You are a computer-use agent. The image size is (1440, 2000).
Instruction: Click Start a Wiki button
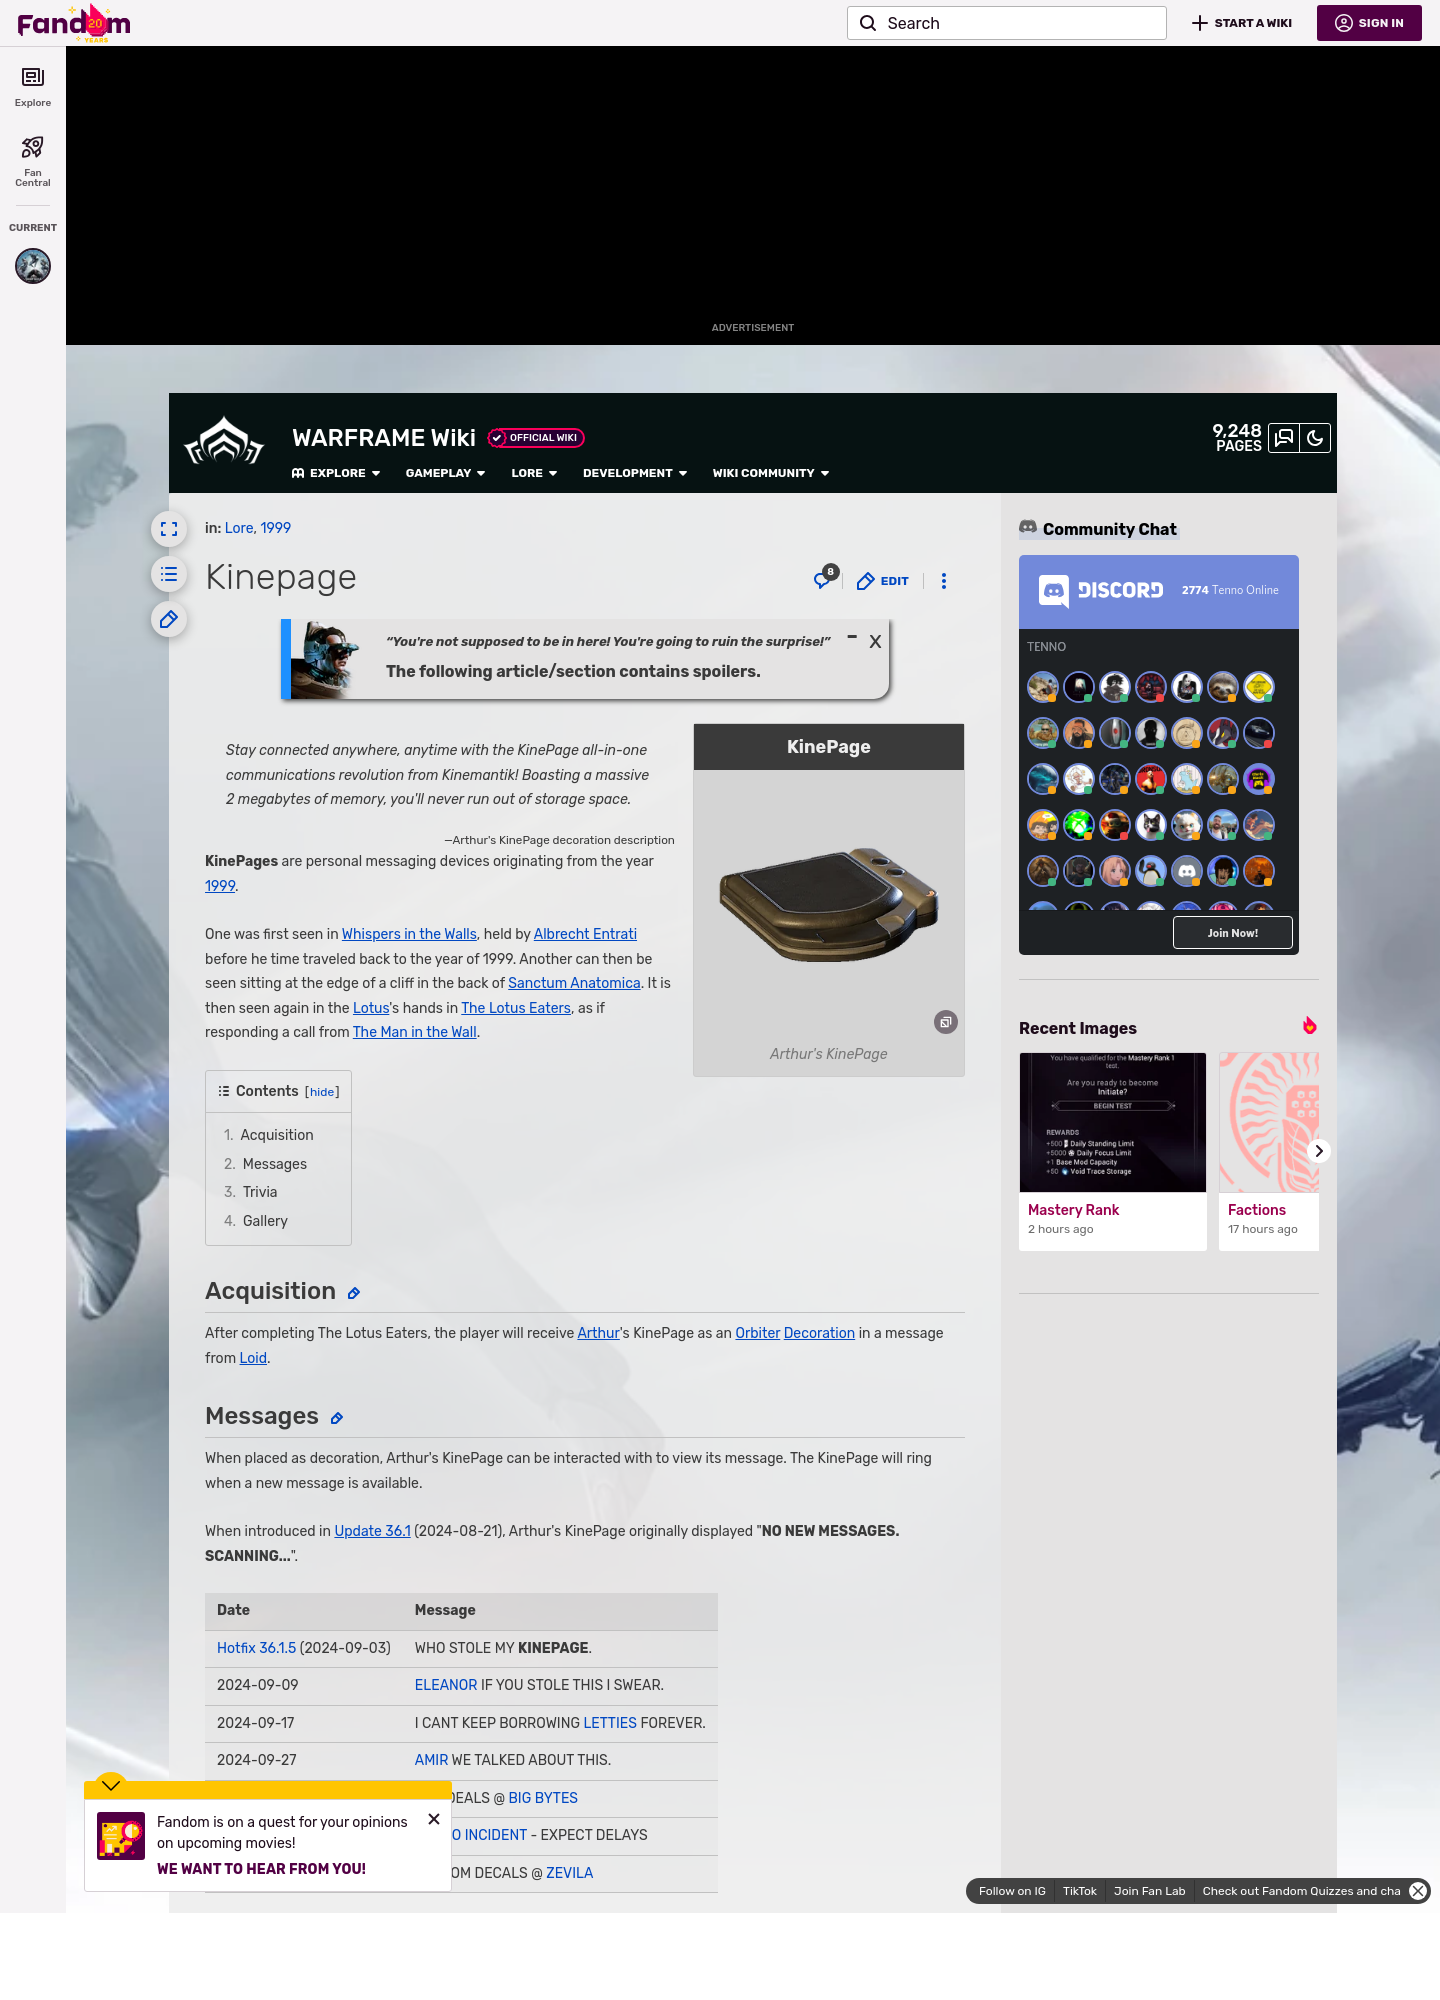click(1242, 23)
